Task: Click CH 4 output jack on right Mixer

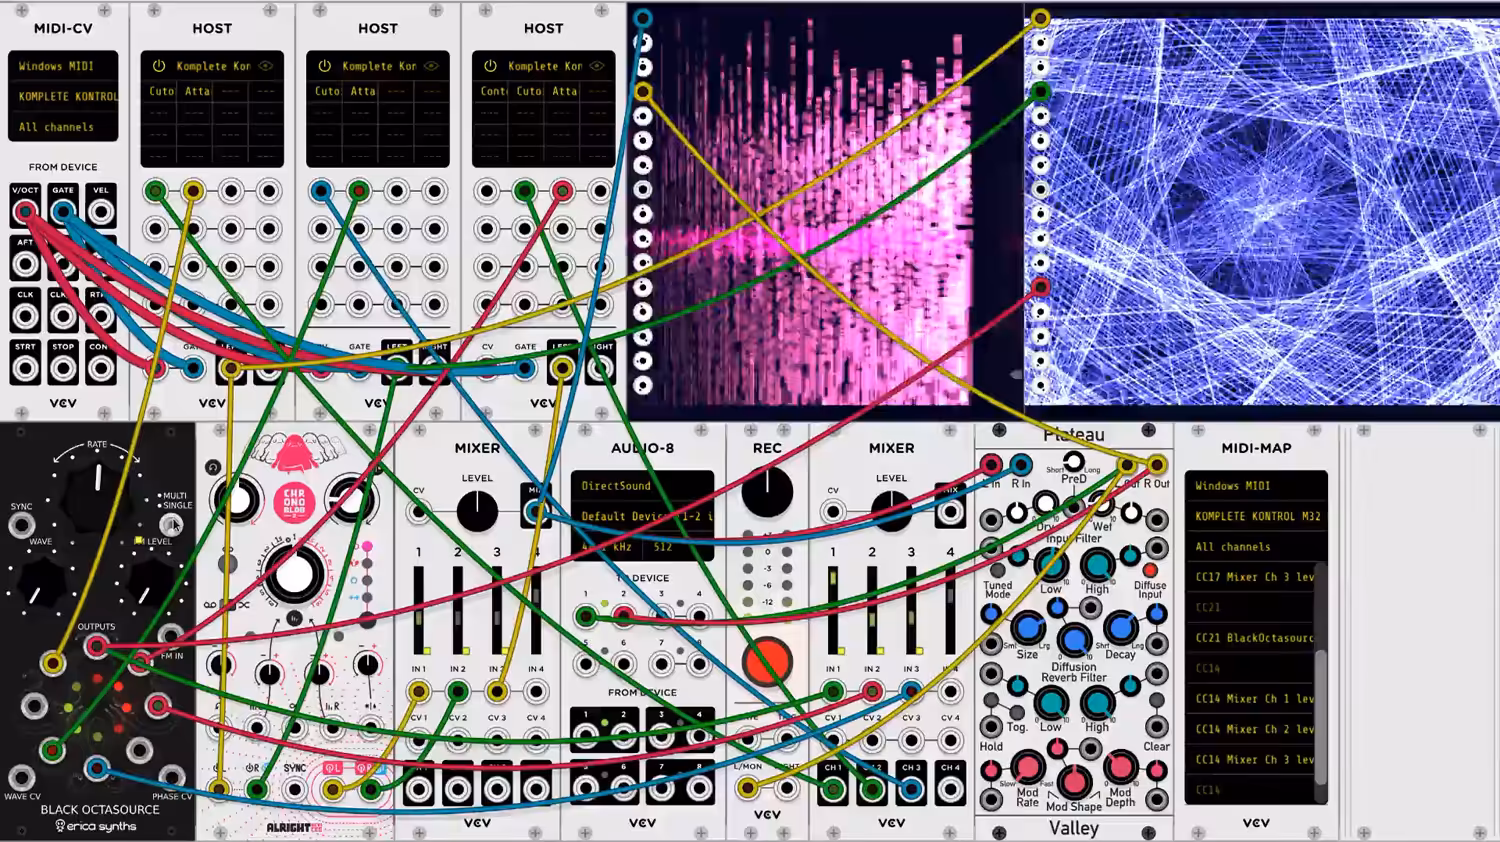Action: 950,789
